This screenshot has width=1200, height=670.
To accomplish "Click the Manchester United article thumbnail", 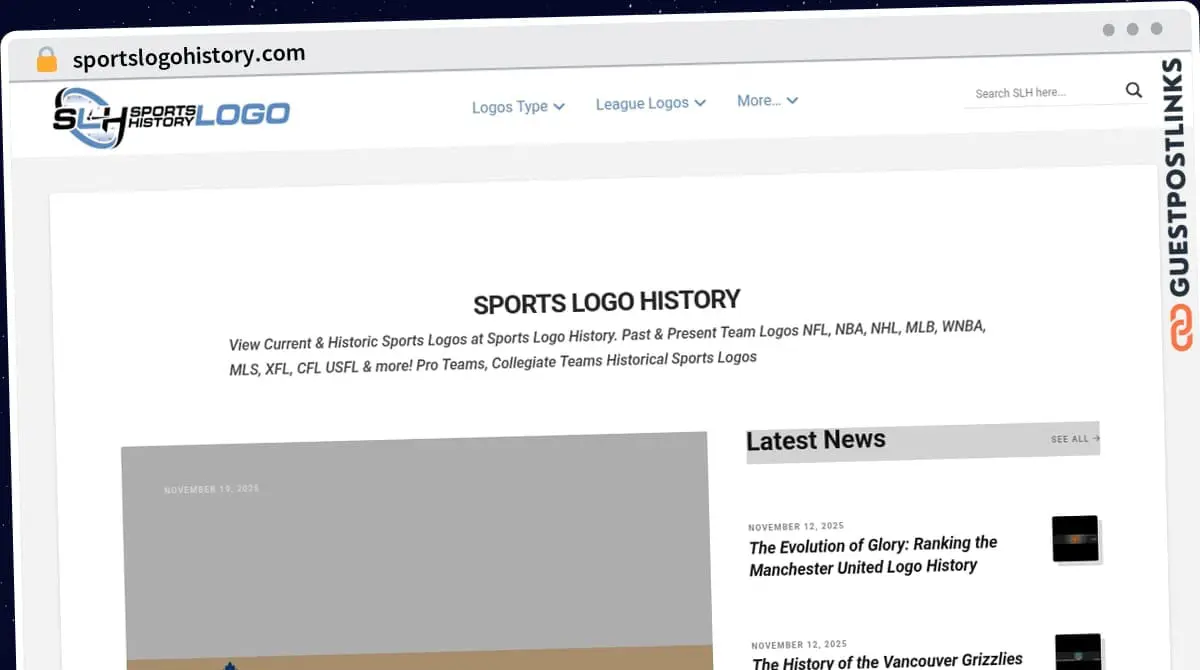I will [1075, 539].
